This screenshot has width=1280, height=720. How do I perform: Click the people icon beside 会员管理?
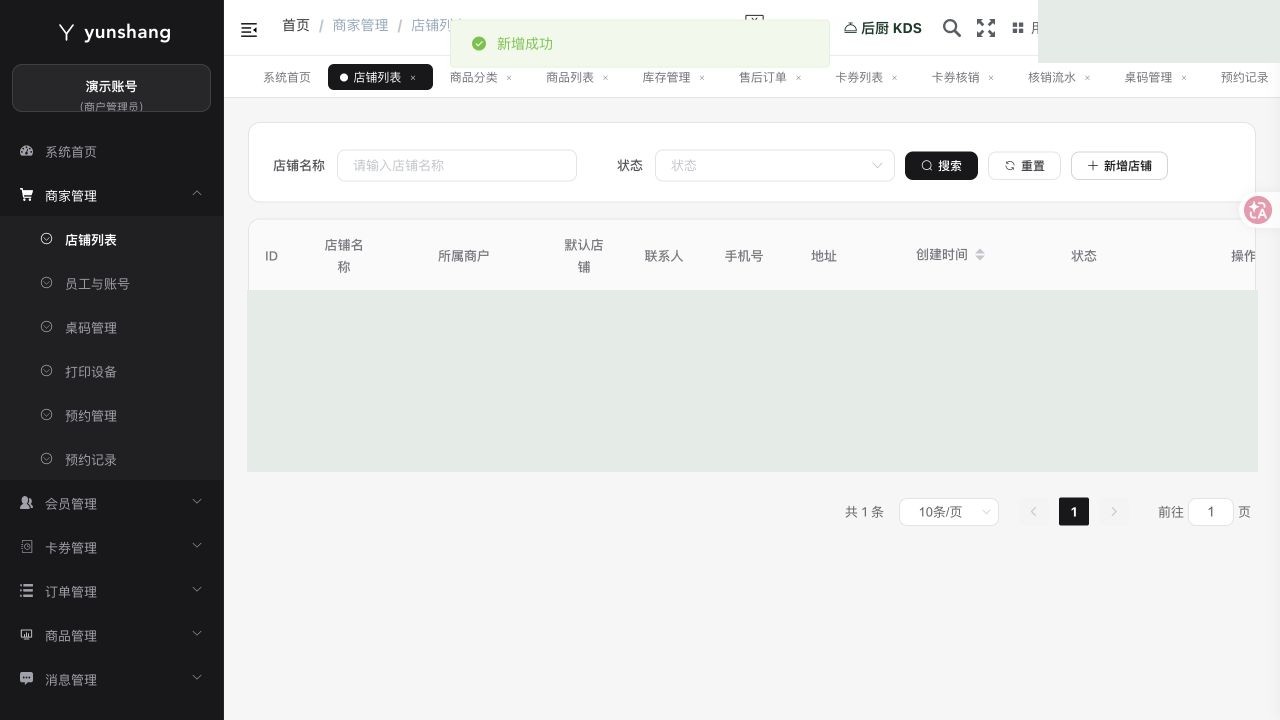click(27, 503)
